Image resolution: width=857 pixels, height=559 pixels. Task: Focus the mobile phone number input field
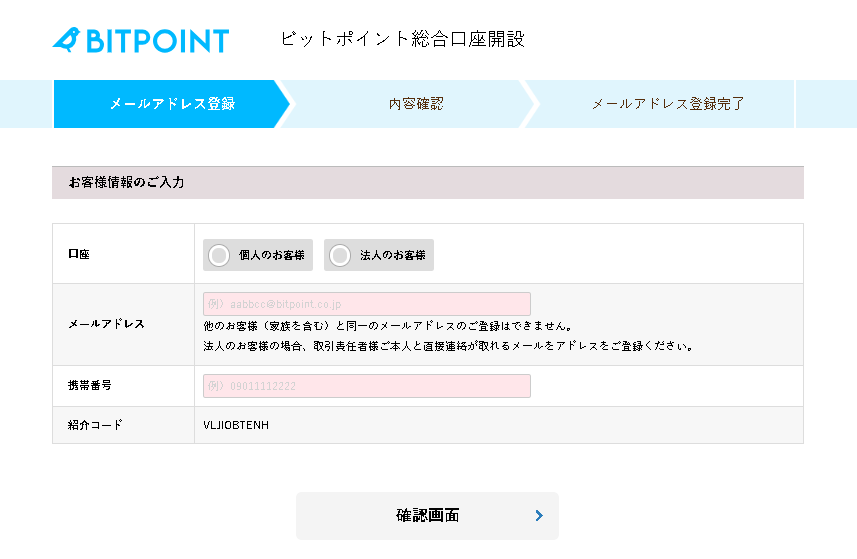pos(366,386)
